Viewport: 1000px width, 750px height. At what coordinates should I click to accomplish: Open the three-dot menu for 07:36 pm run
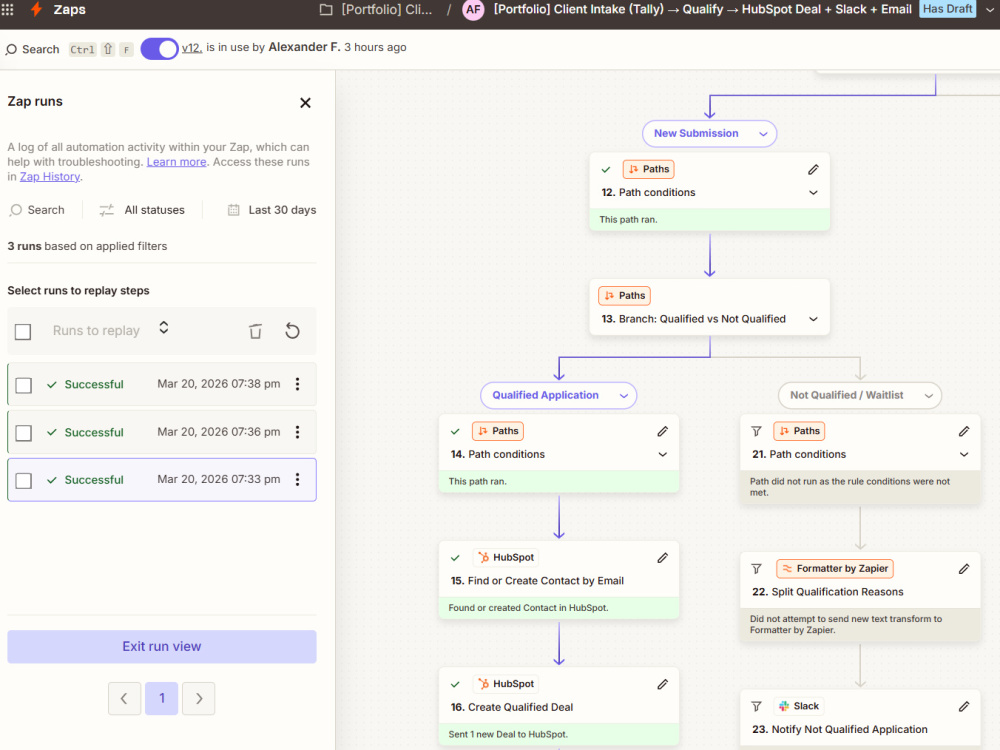tap(297, 432)
